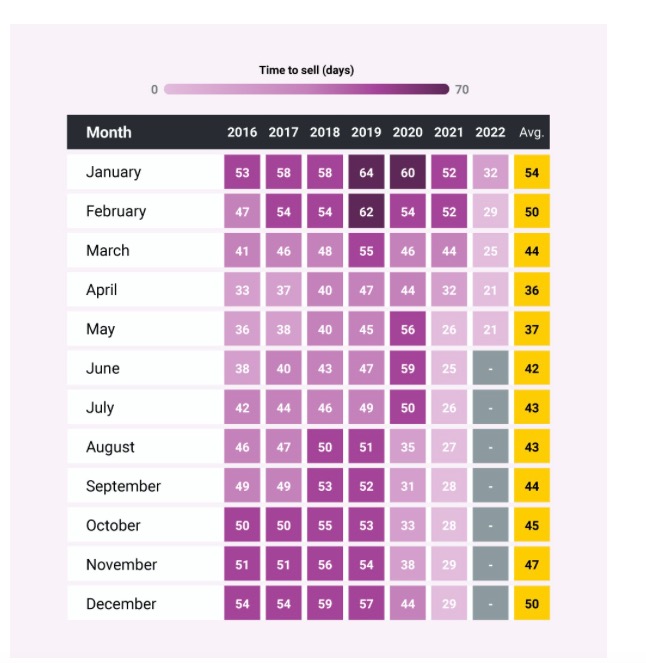The height and width of the screenshot is (663, 646).
Task: Click January 2019 cell showing 64
Action: click(x=366, y=172)
